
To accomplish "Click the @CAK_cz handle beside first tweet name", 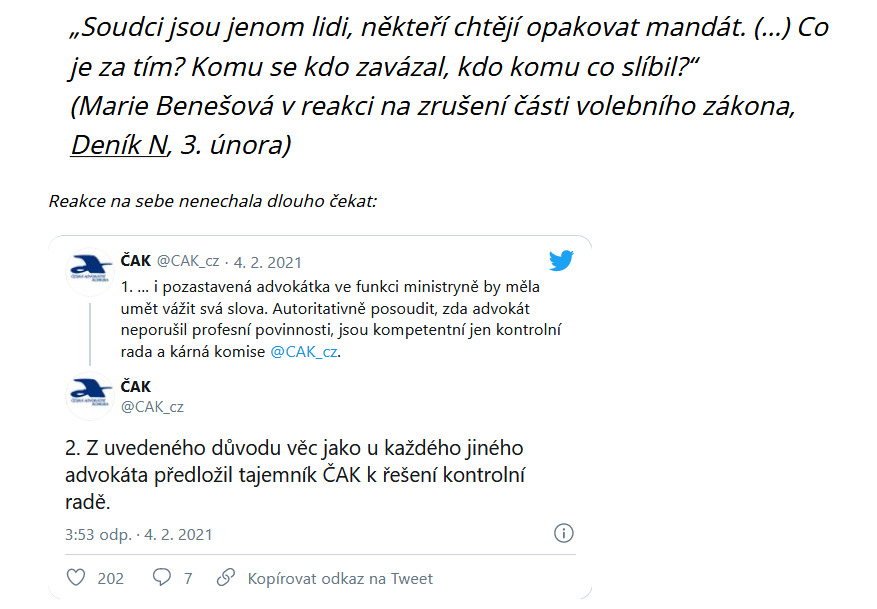I will click(x=188, y=261).
